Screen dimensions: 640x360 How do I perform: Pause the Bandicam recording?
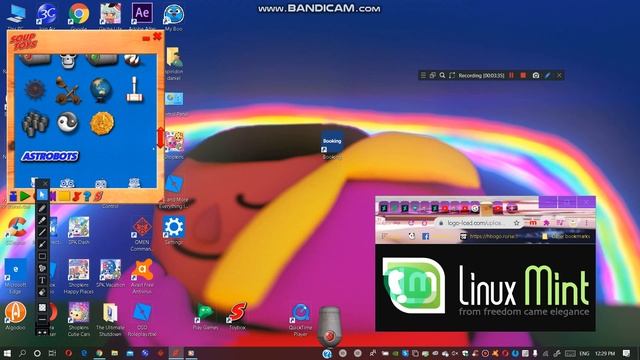511,75
